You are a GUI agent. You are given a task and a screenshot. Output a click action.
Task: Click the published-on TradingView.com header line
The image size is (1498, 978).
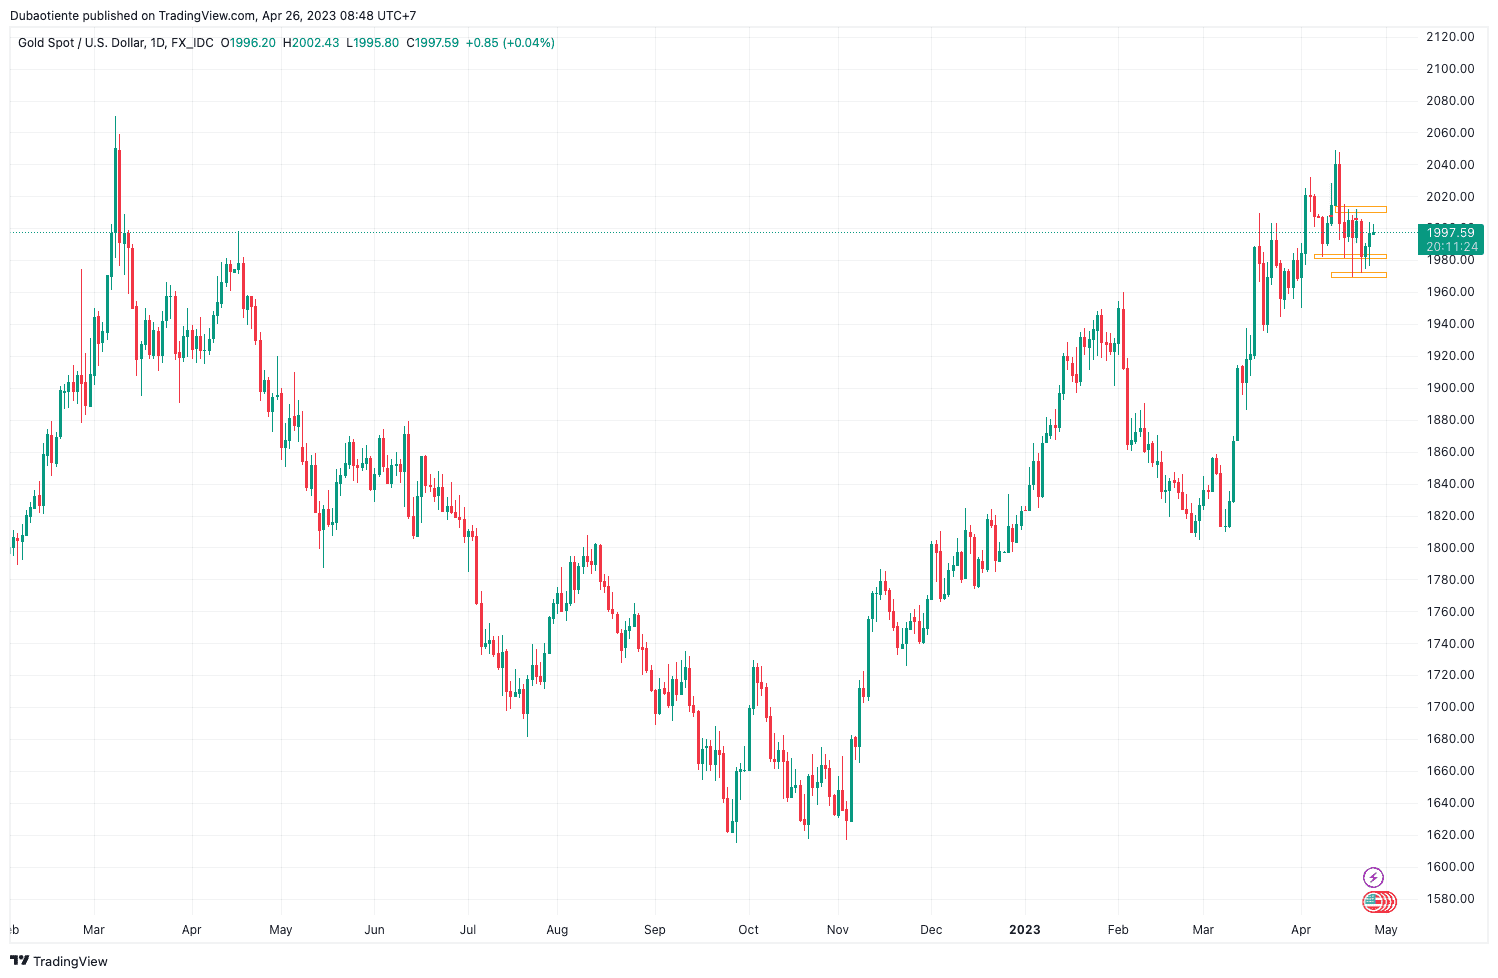(213, 16)
